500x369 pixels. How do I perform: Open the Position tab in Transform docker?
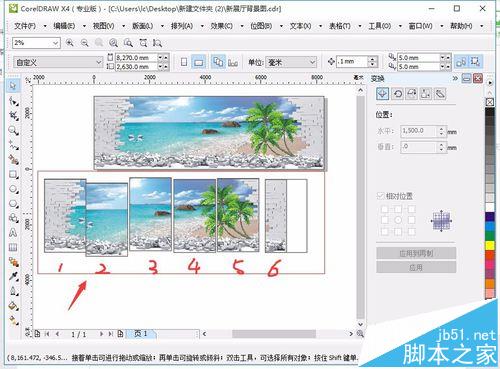(x=382, y=94)
